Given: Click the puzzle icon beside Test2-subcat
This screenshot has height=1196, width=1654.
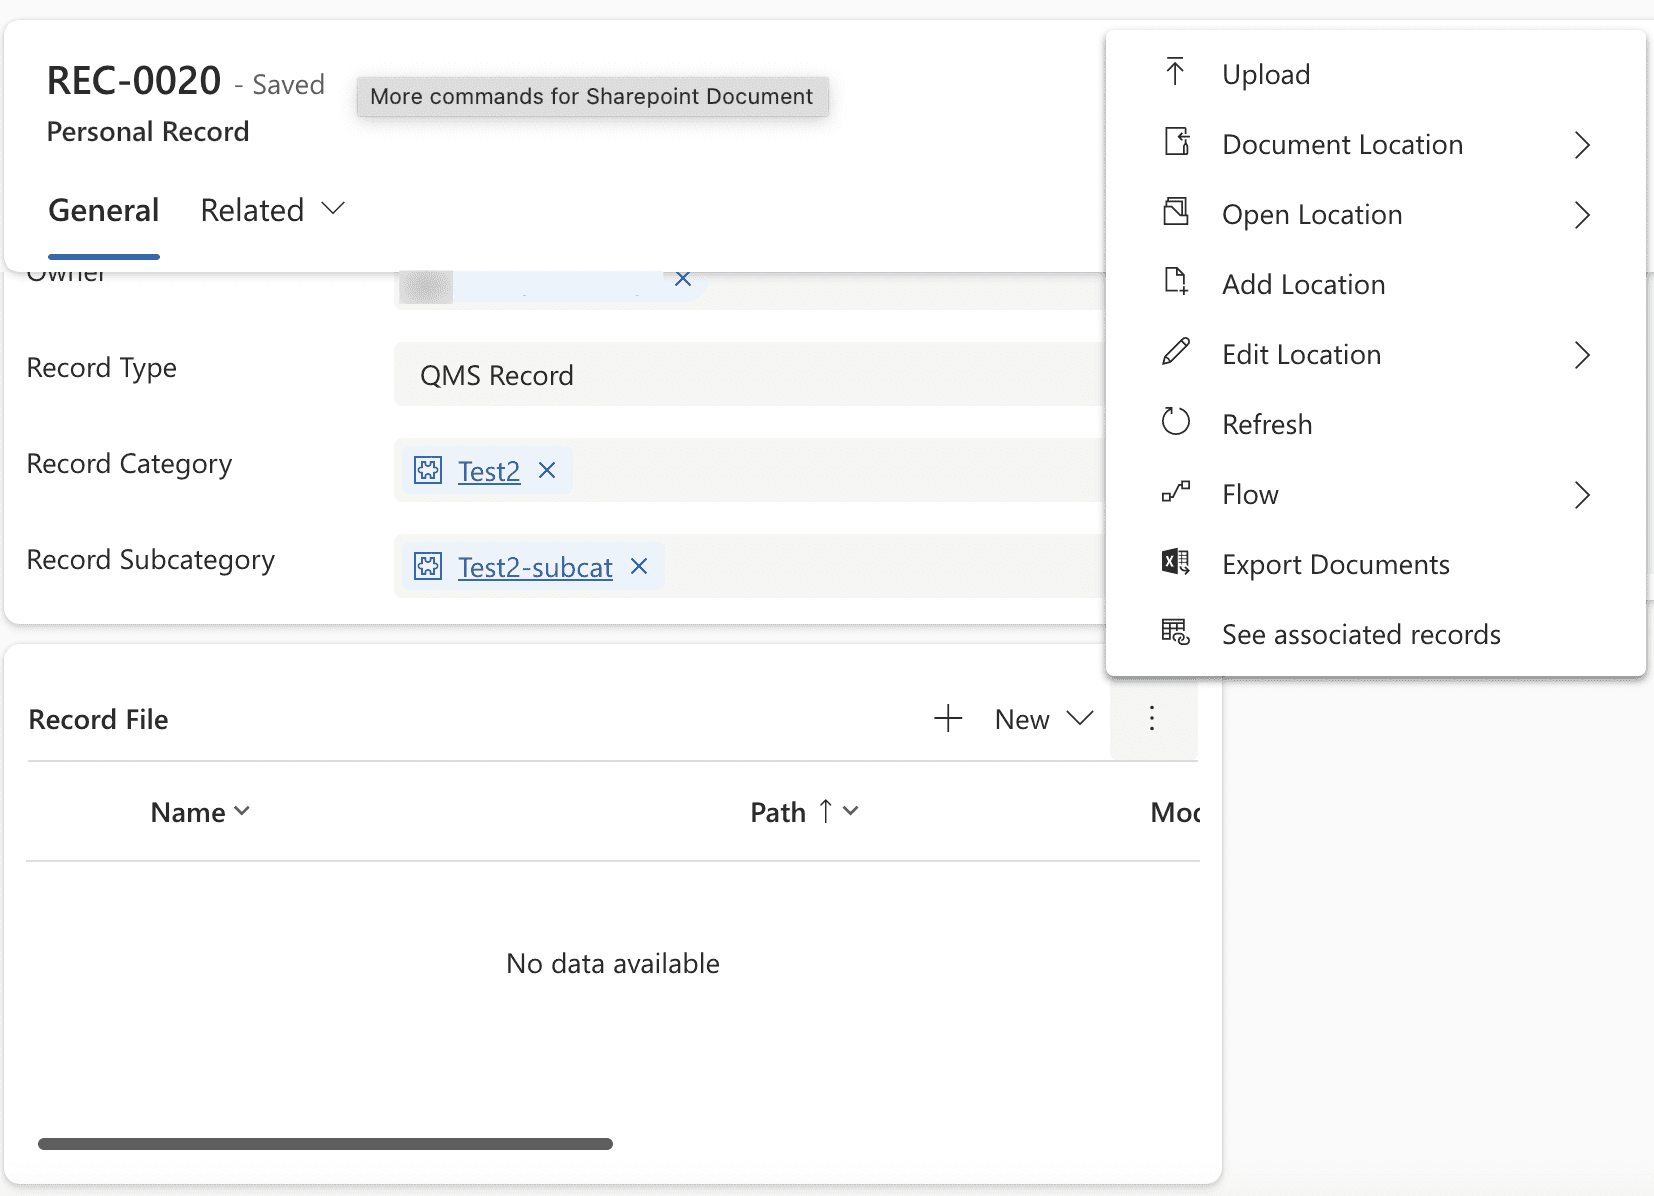Looking at the screenshot, I should pos(428,566).
